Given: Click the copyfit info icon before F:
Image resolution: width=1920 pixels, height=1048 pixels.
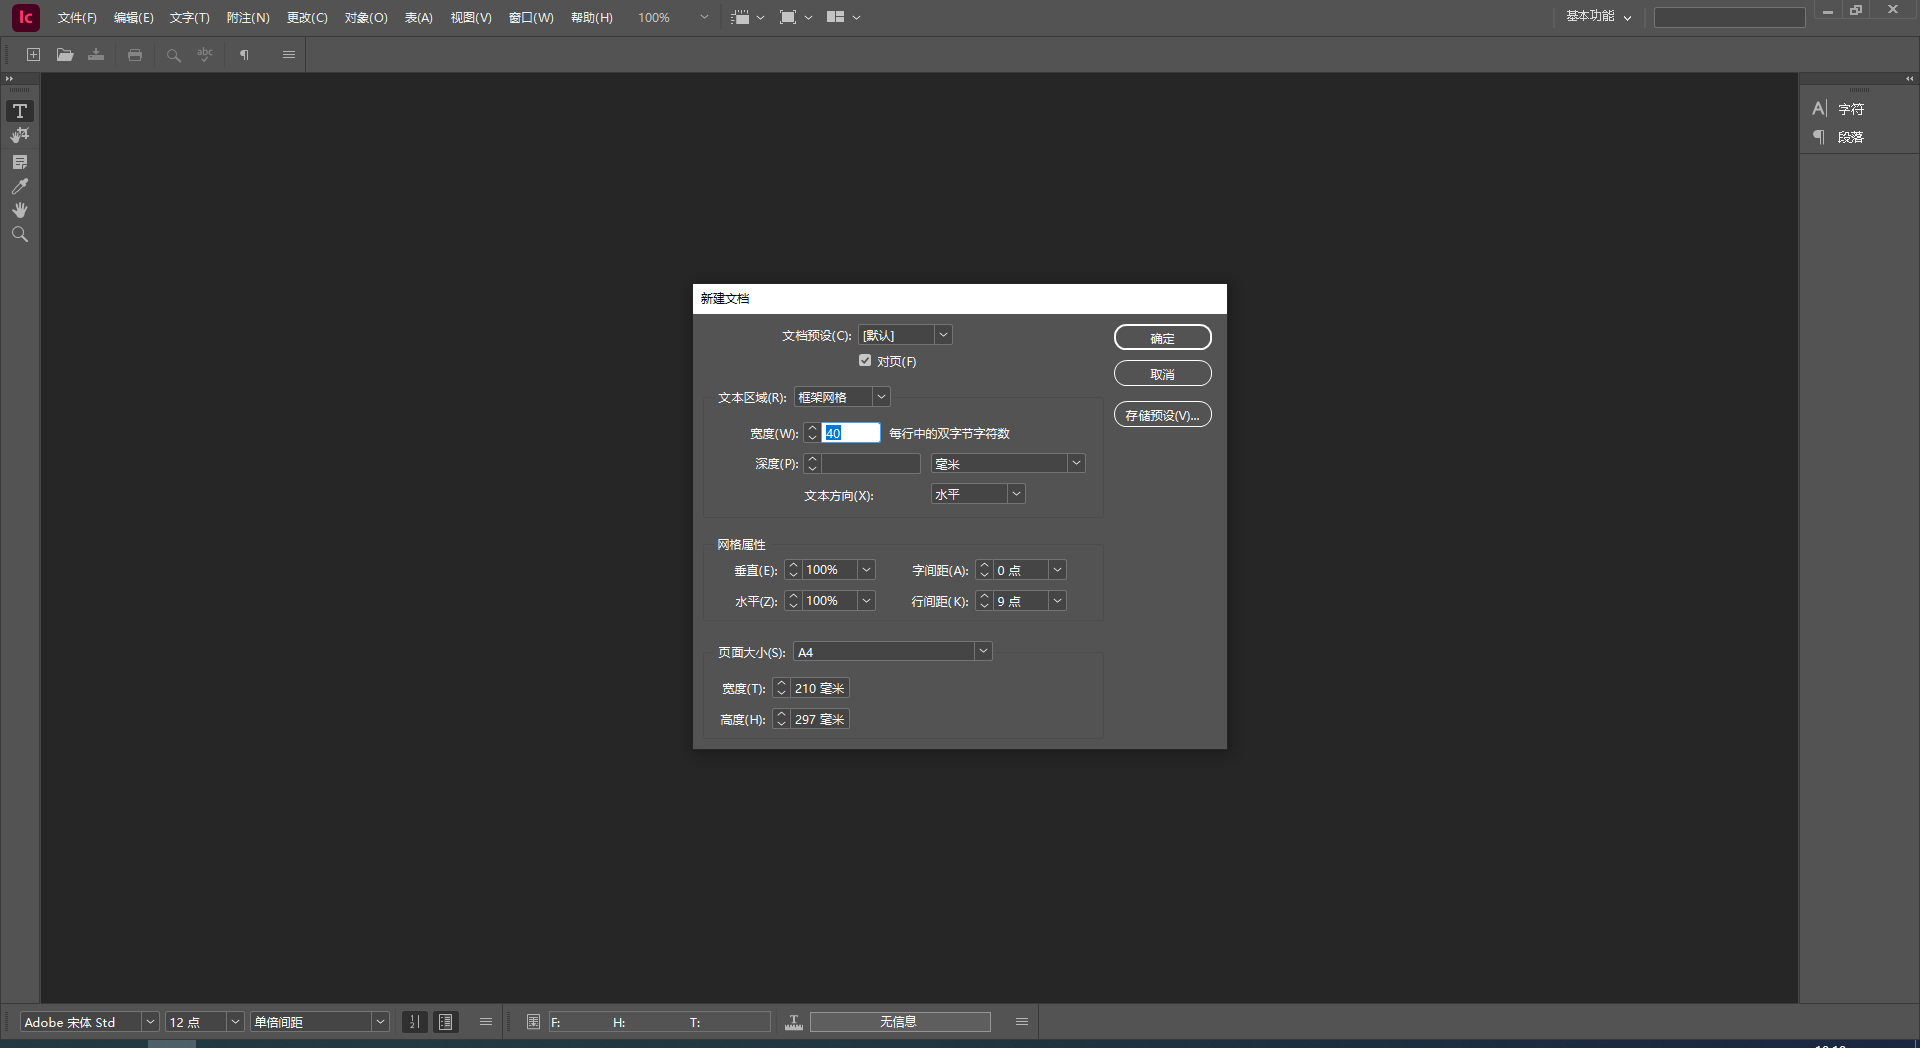Looking at the screenshot, I should pyautogui.click(x=533, y=1022).
